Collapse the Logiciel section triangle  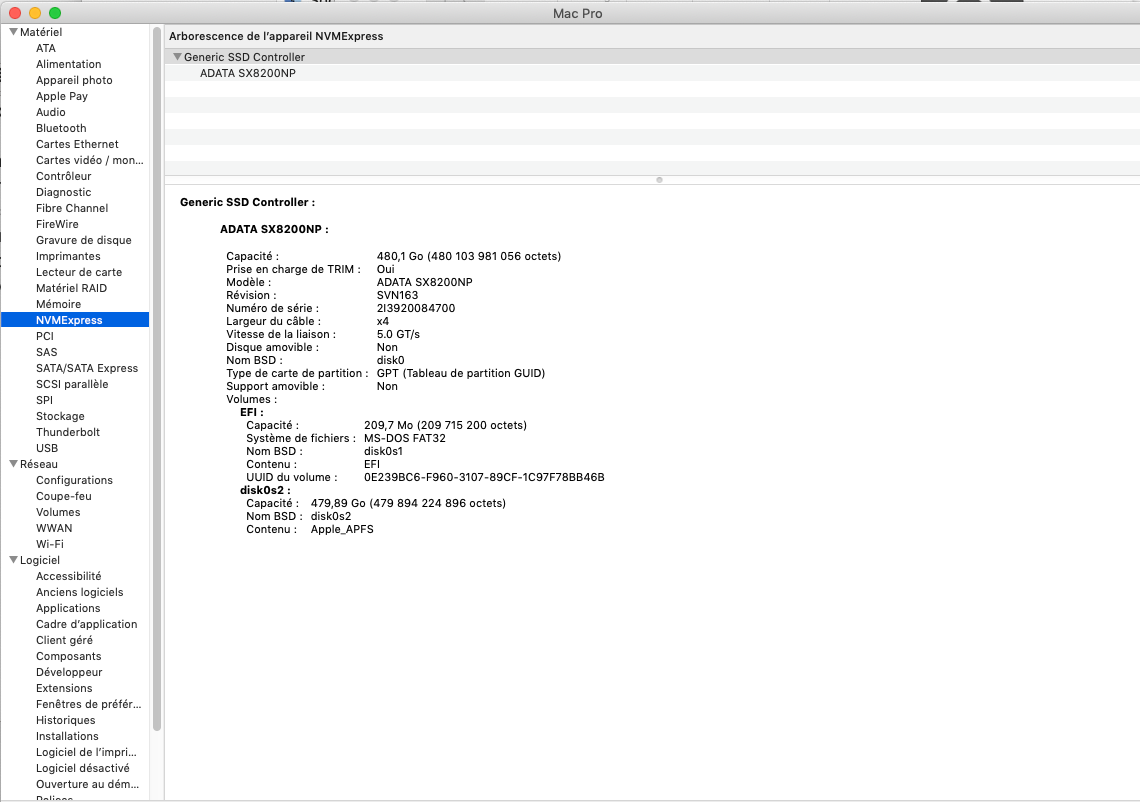tap(13, 560)
